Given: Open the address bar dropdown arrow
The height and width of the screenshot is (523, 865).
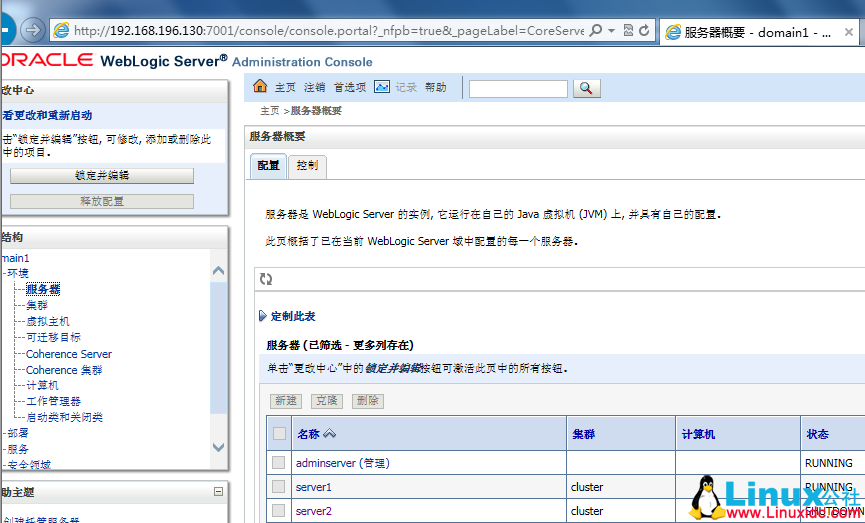Looking at the screenshot, I should tap(611, 31).
